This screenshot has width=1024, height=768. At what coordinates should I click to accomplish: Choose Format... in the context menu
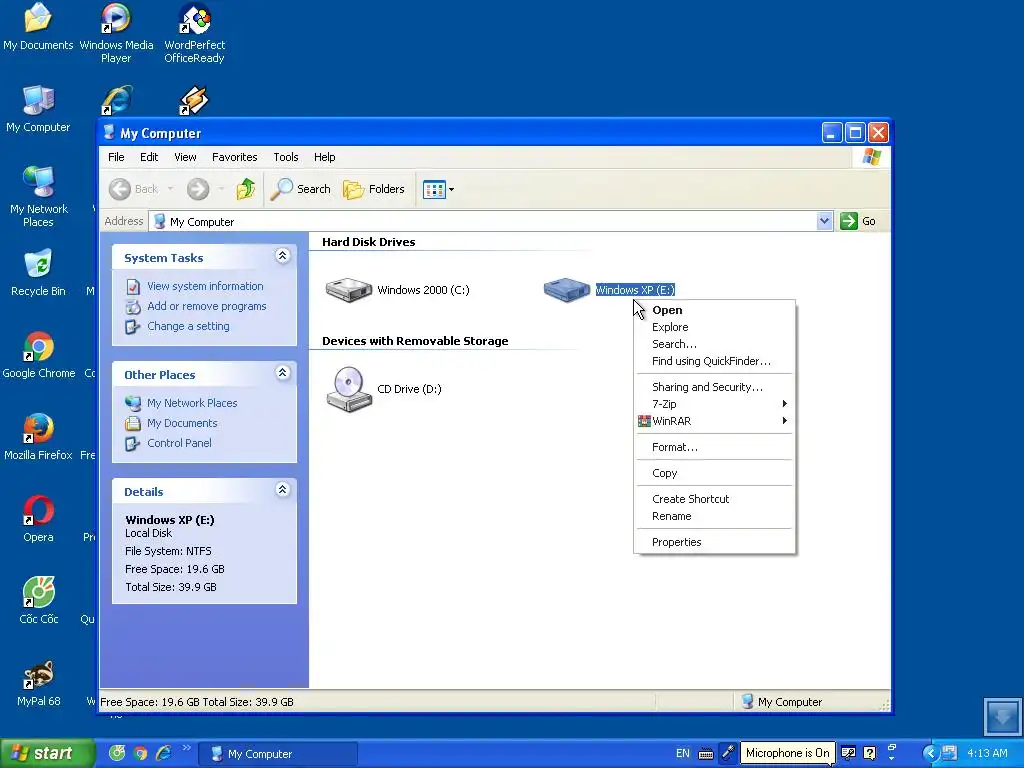pyautogui.click(x=714, y=447)
